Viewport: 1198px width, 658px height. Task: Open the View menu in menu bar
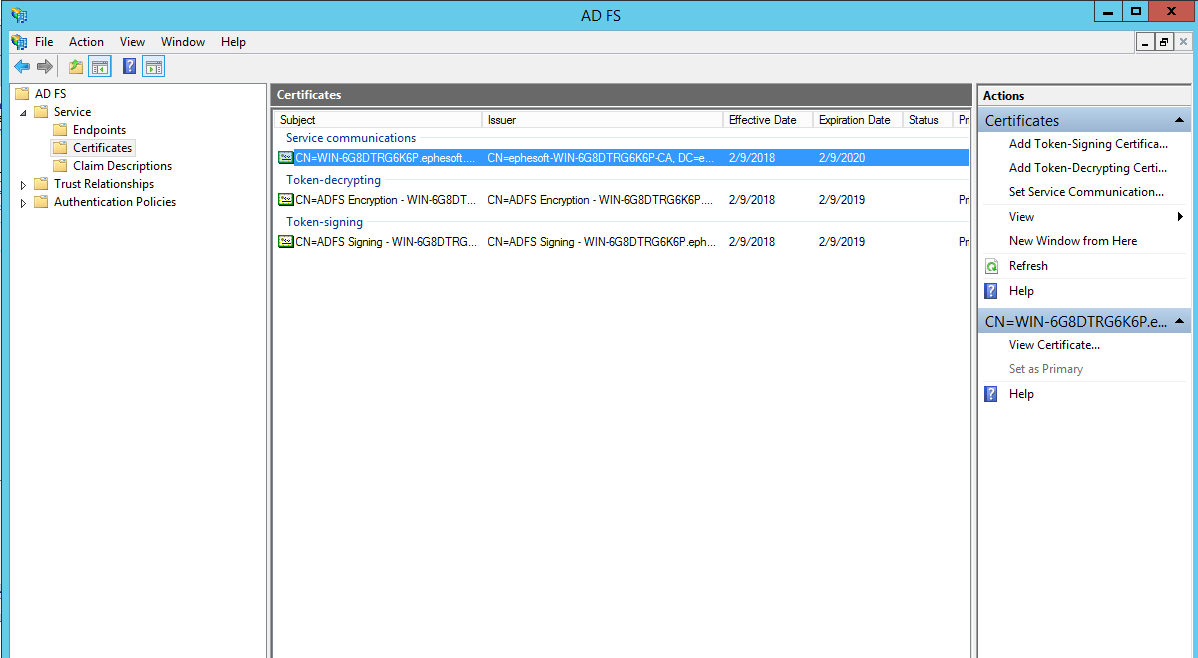tap(132, 42)
